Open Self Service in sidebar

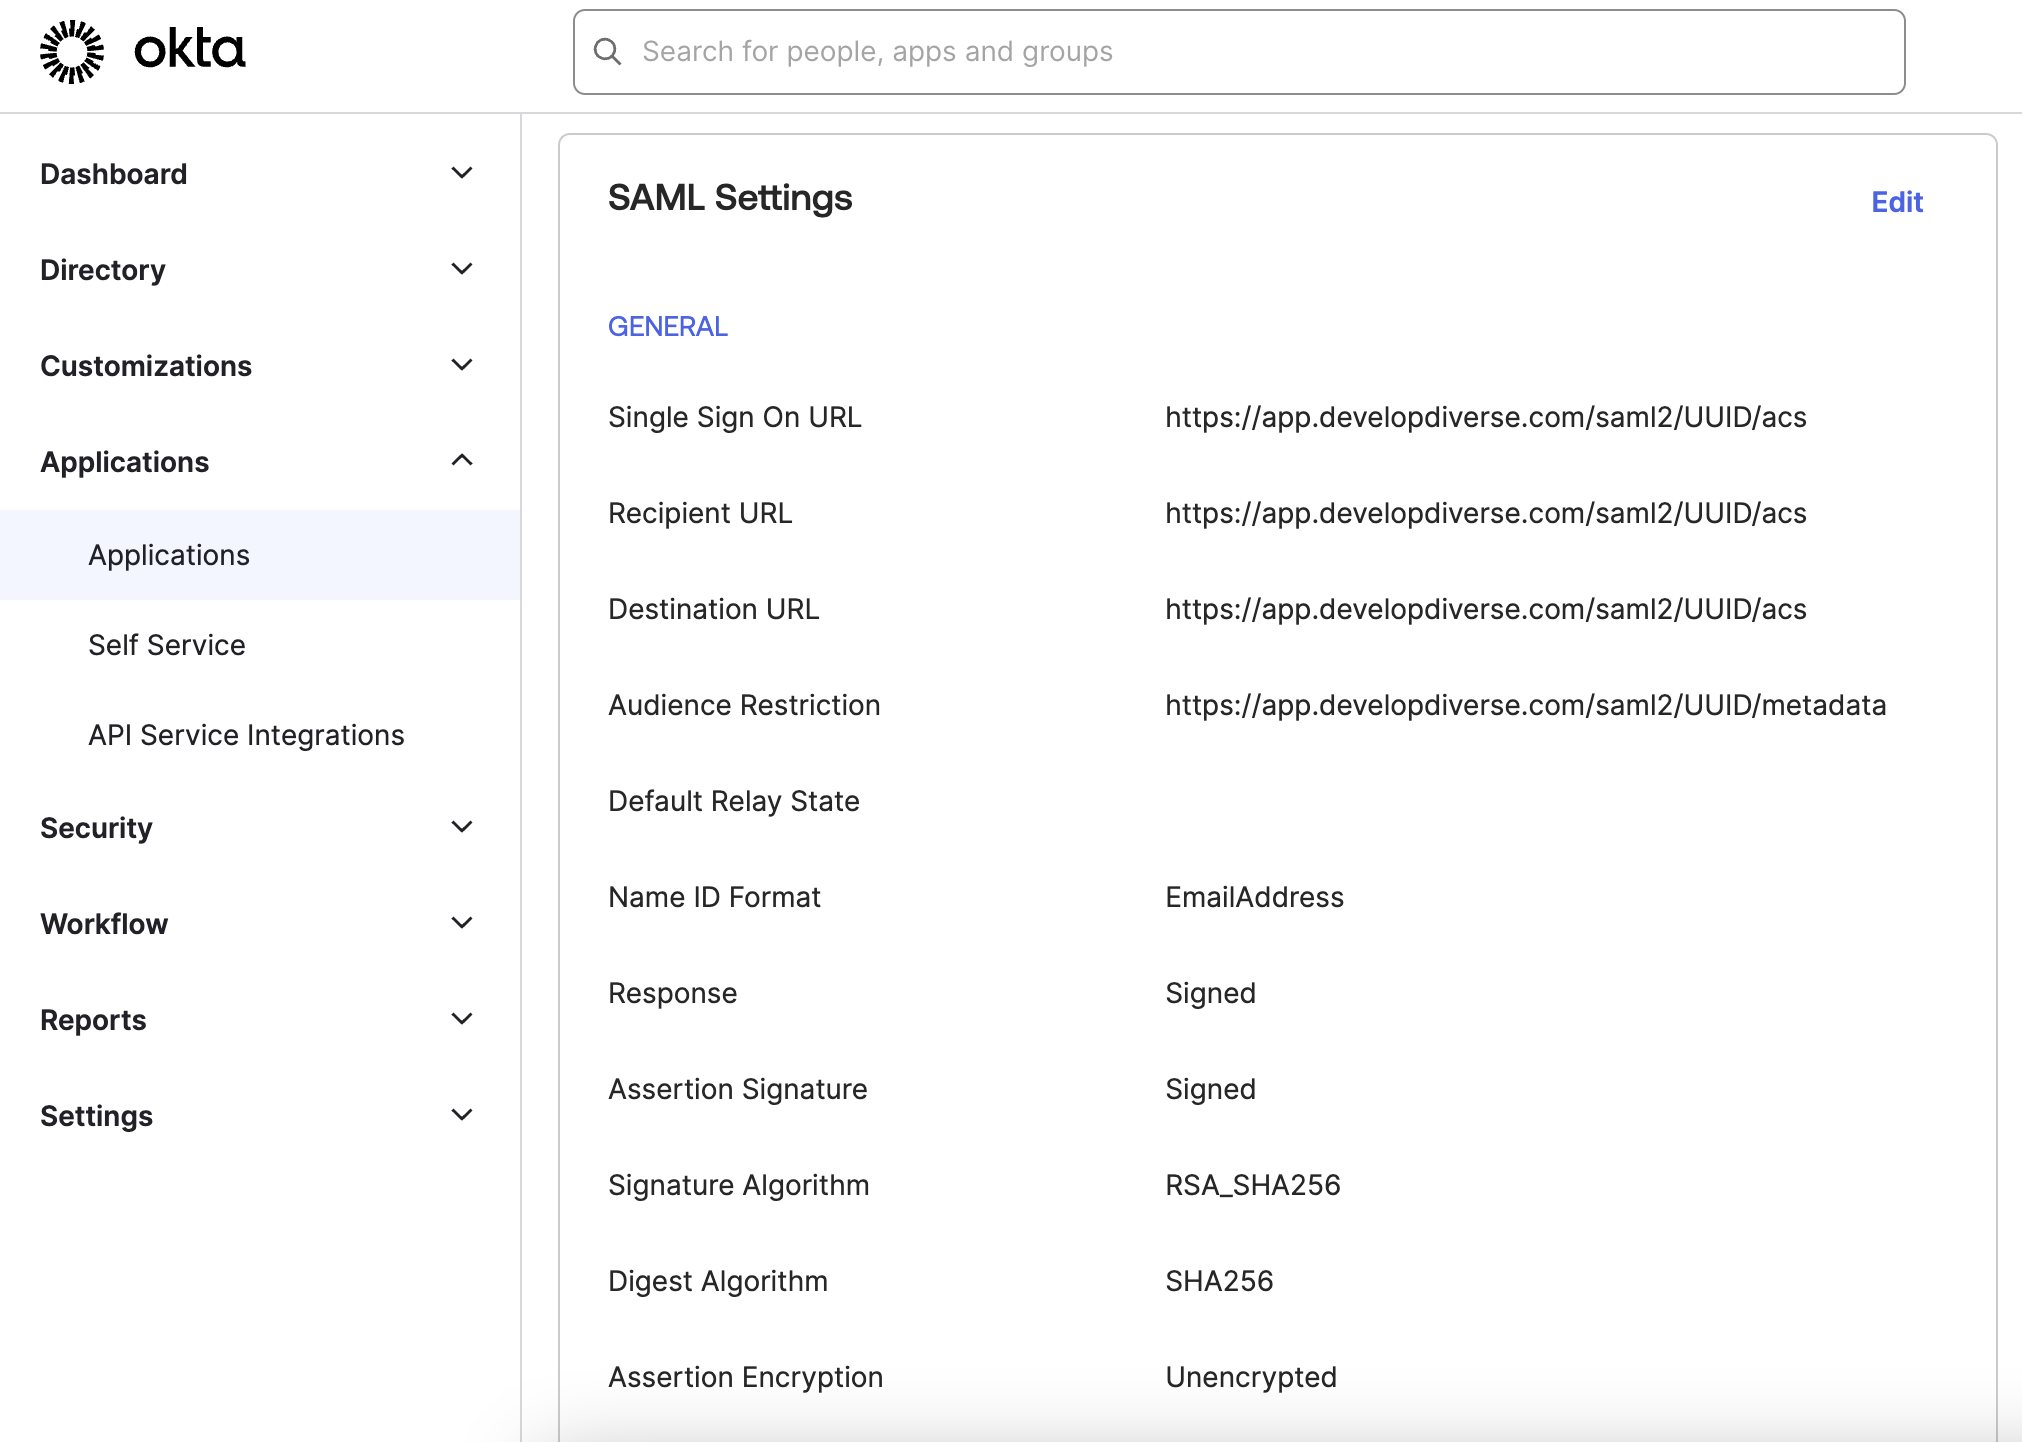[167, 645]
